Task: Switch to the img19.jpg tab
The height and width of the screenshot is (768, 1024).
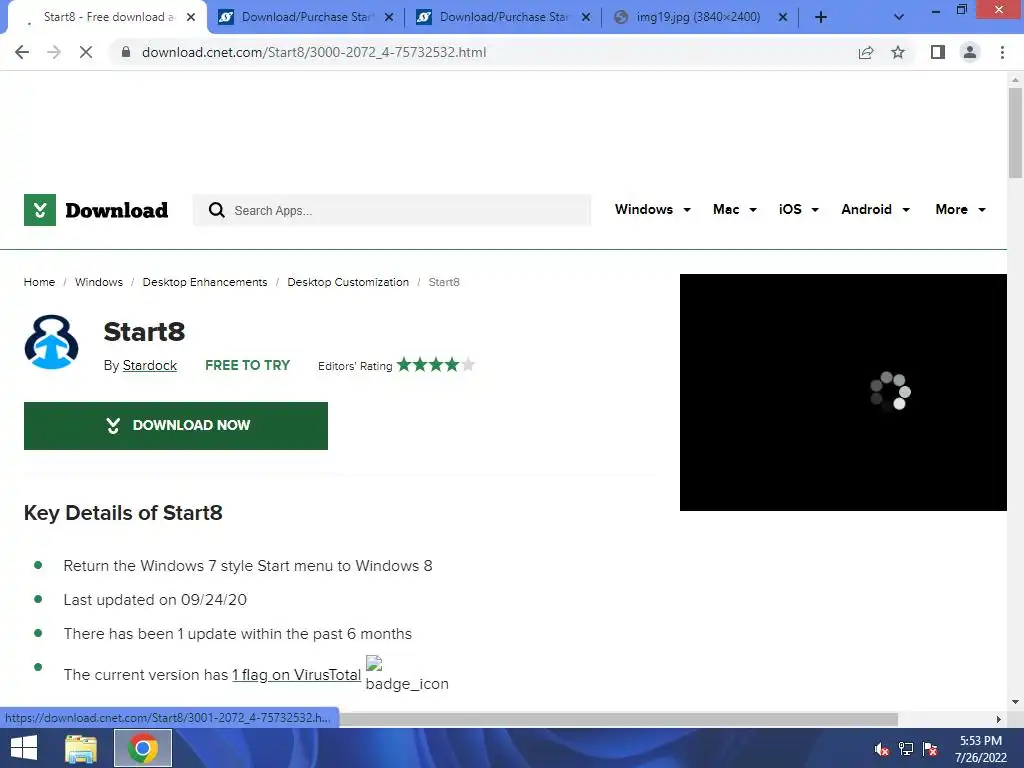Action: click(700, 18)
